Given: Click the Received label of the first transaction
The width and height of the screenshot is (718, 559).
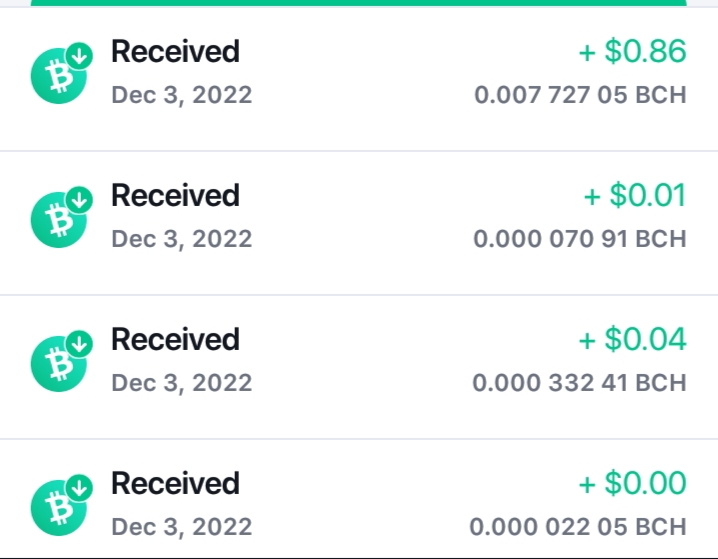Looking at the screenshot, I should [x=175, y=51].
